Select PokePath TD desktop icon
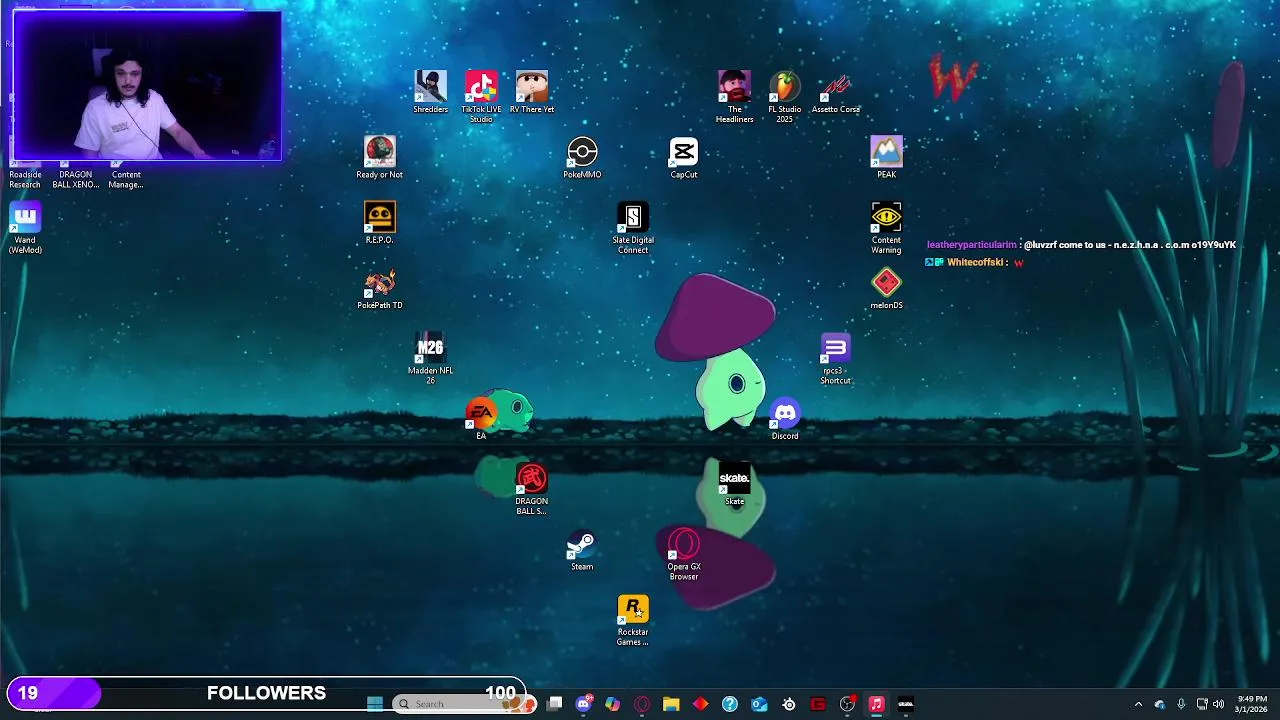Screen dimensions: 1280x720 click(x=380, y=289)
